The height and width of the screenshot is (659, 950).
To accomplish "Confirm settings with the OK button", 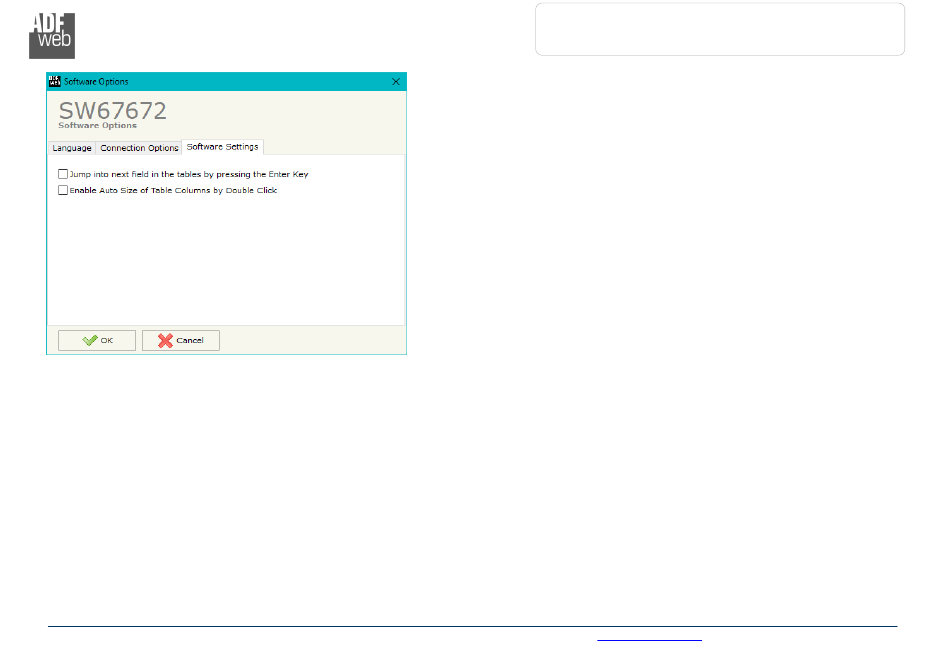I will [97, 340].
